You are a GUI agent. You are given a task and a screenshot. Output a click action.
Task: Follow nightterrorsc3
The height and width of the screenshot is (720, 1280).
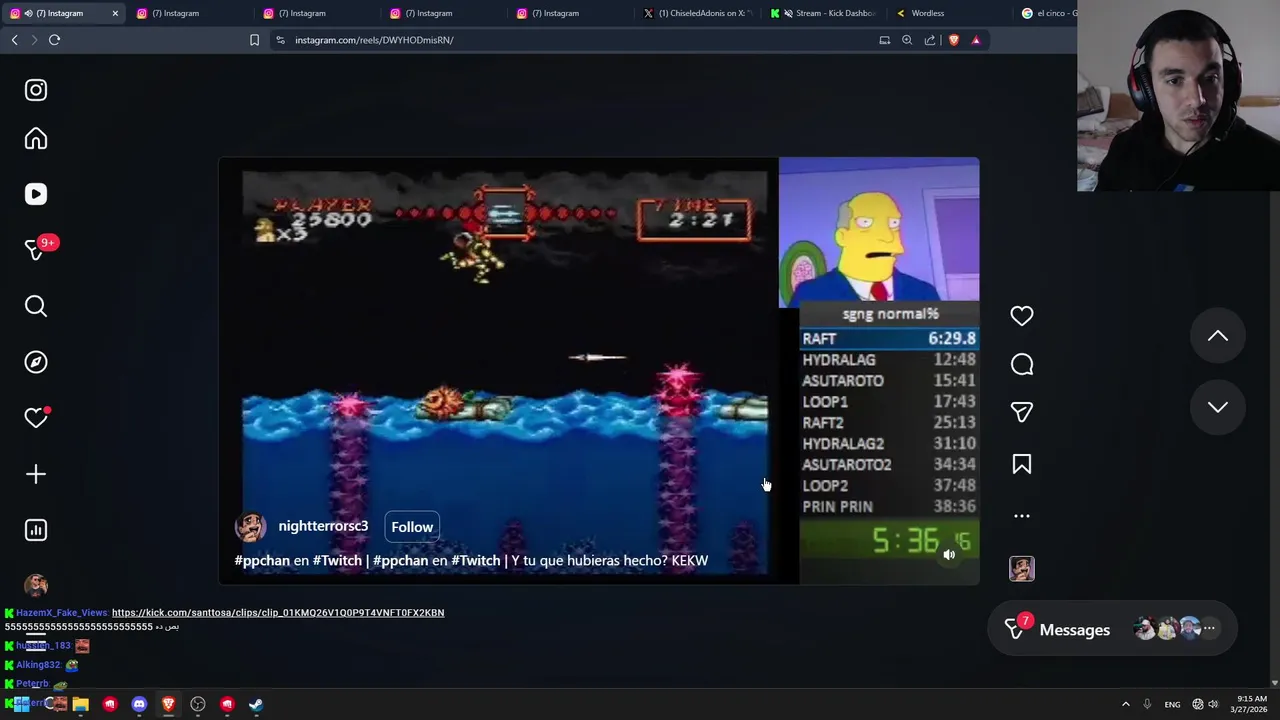click(x=412, y=527)
